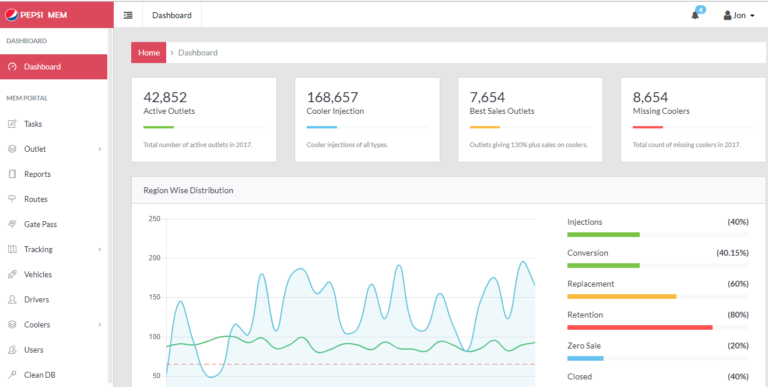The image size is (768, 387).
Task: Click the Best Sales Outlets orange progress bar
Action: tap(485, 127)
